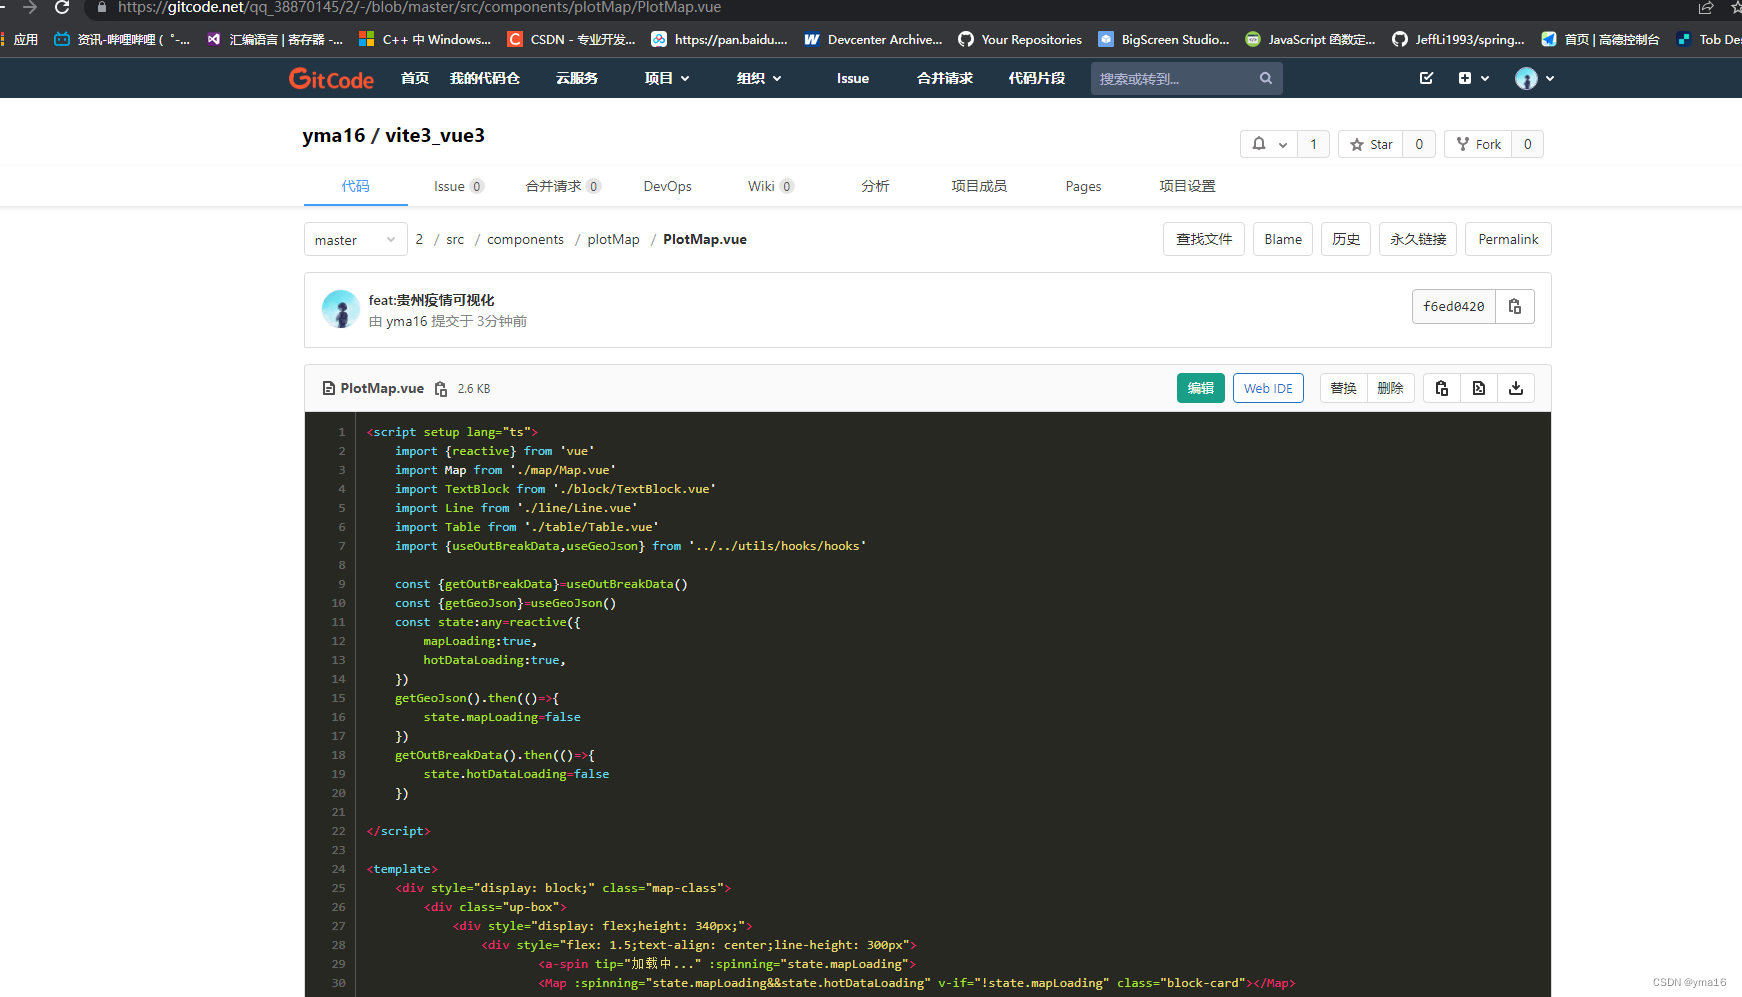Open the pan.baidu bookmark
Viewport: 1742px width, 997px height.
pos(719,39)
